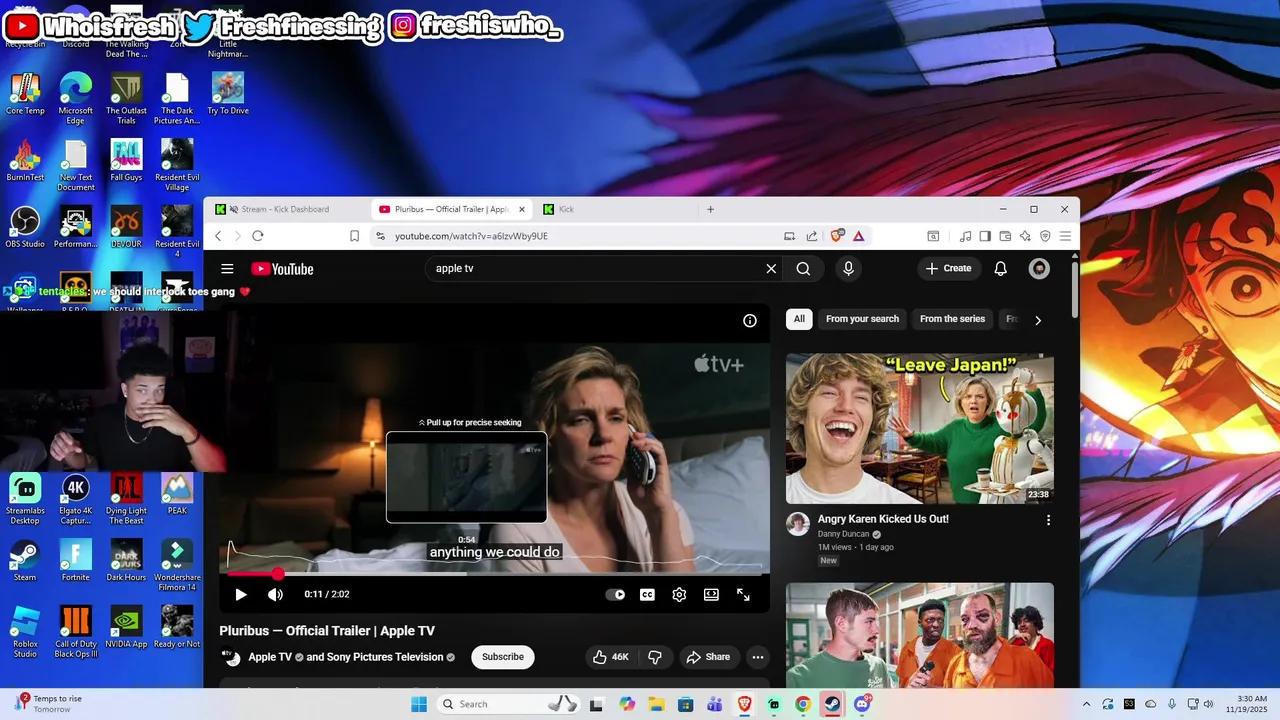Image resolution: width=1280 pixels, height=720 pixels.
Task: Enter full screen on the video player
Action: pyautogui.click(x=743, y=594)
